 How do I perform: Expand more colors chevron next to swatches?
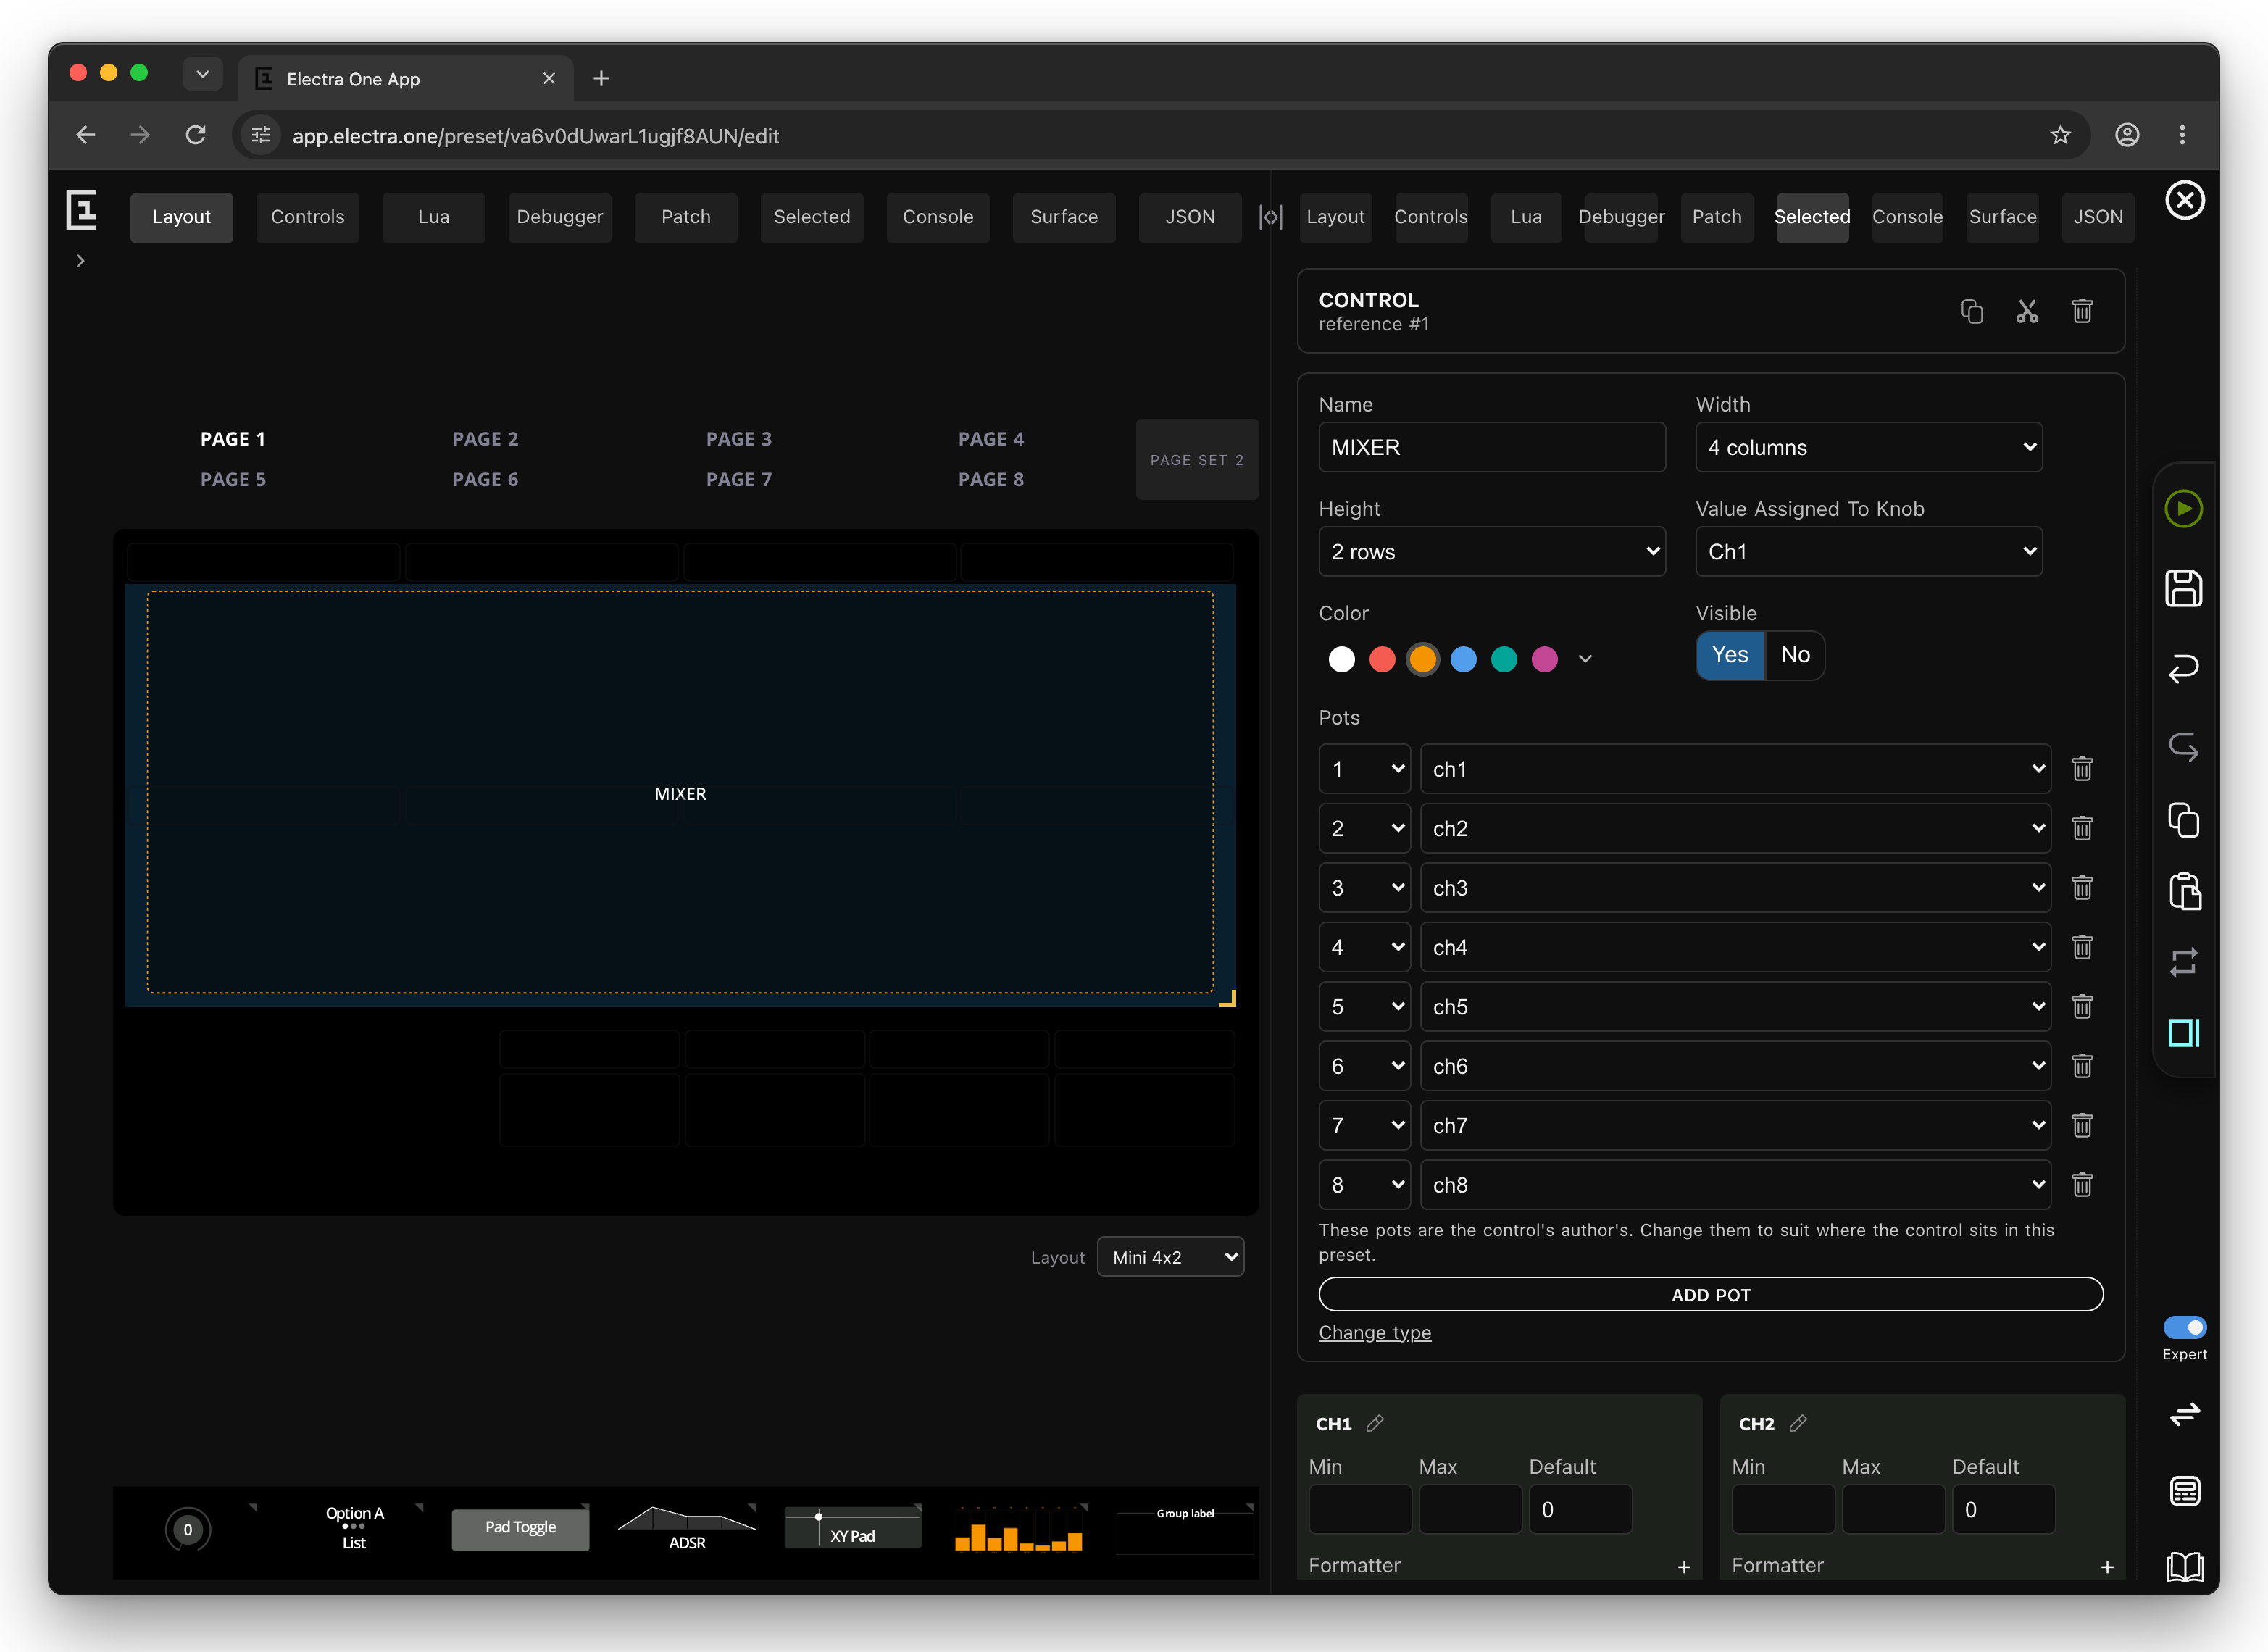(x=1585, y=659)
